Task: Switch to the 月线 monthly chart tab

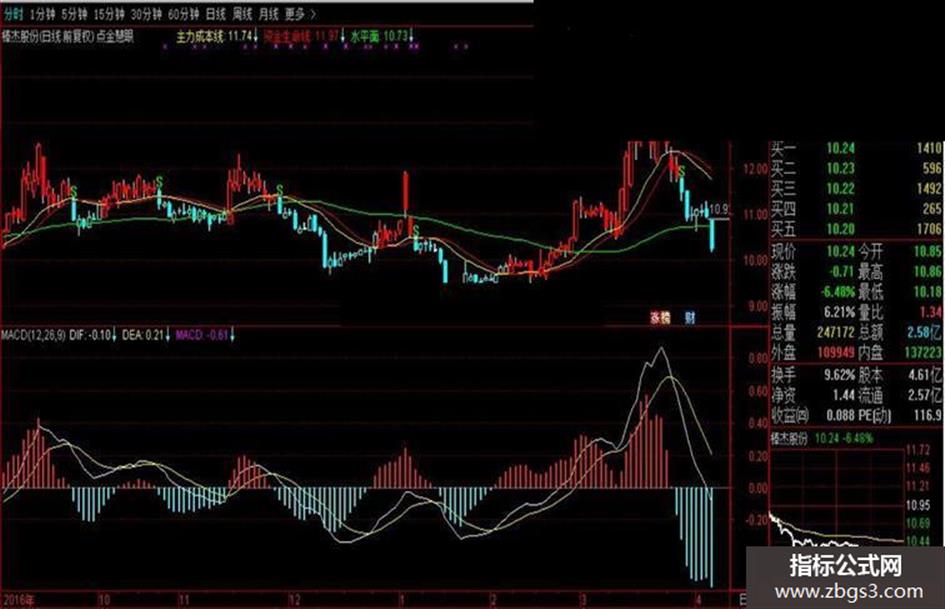Action: click(269, 13)
